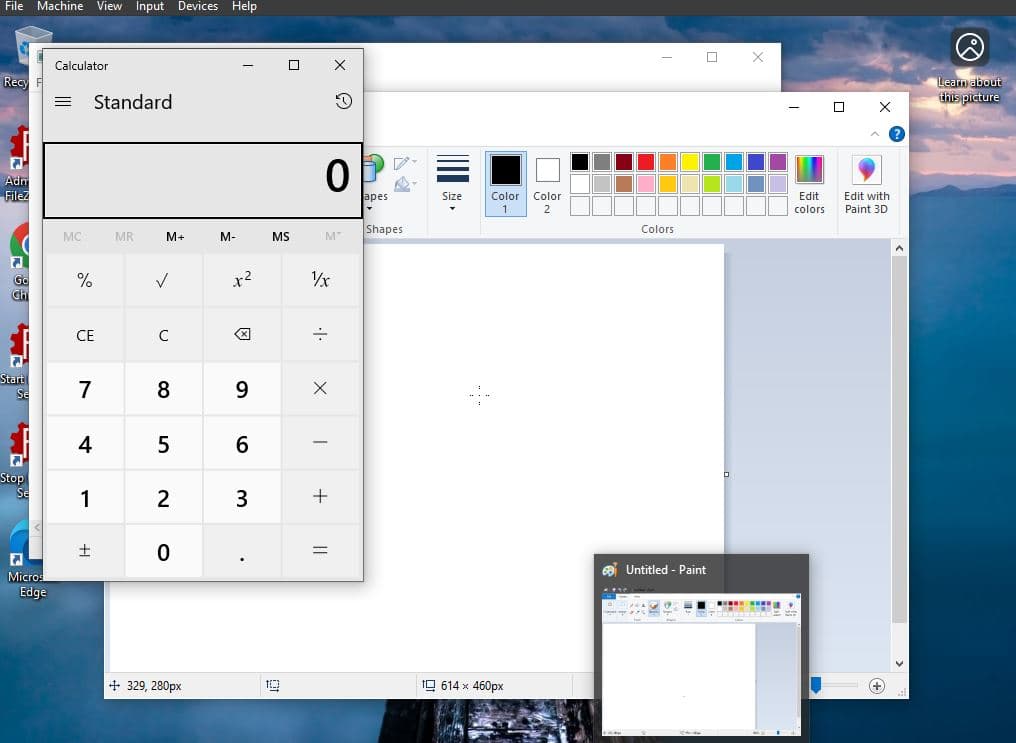Screen dimensions: 1016x743
Task: Open Calculator history panel
Action: [x=343, y=102]
